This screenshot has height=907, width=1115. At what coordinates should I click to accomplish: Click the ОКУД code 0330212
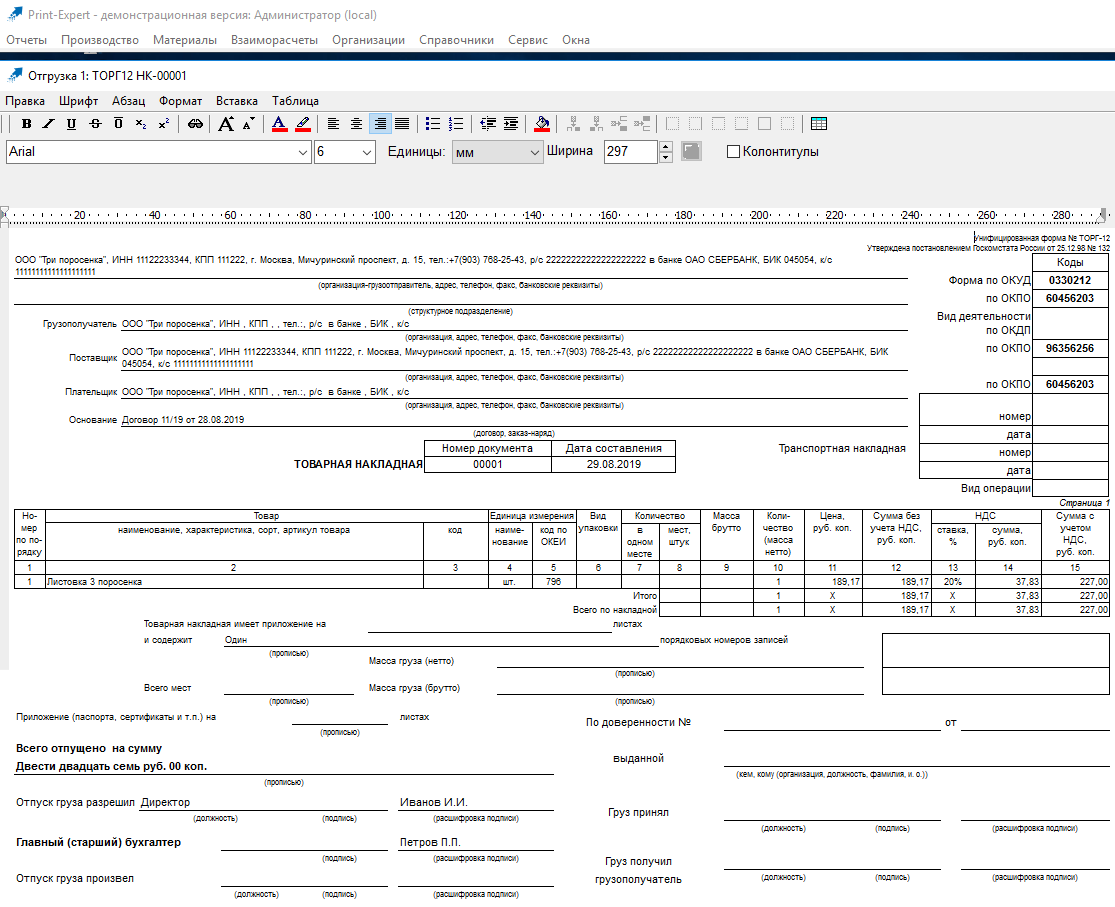point(1069,280)
